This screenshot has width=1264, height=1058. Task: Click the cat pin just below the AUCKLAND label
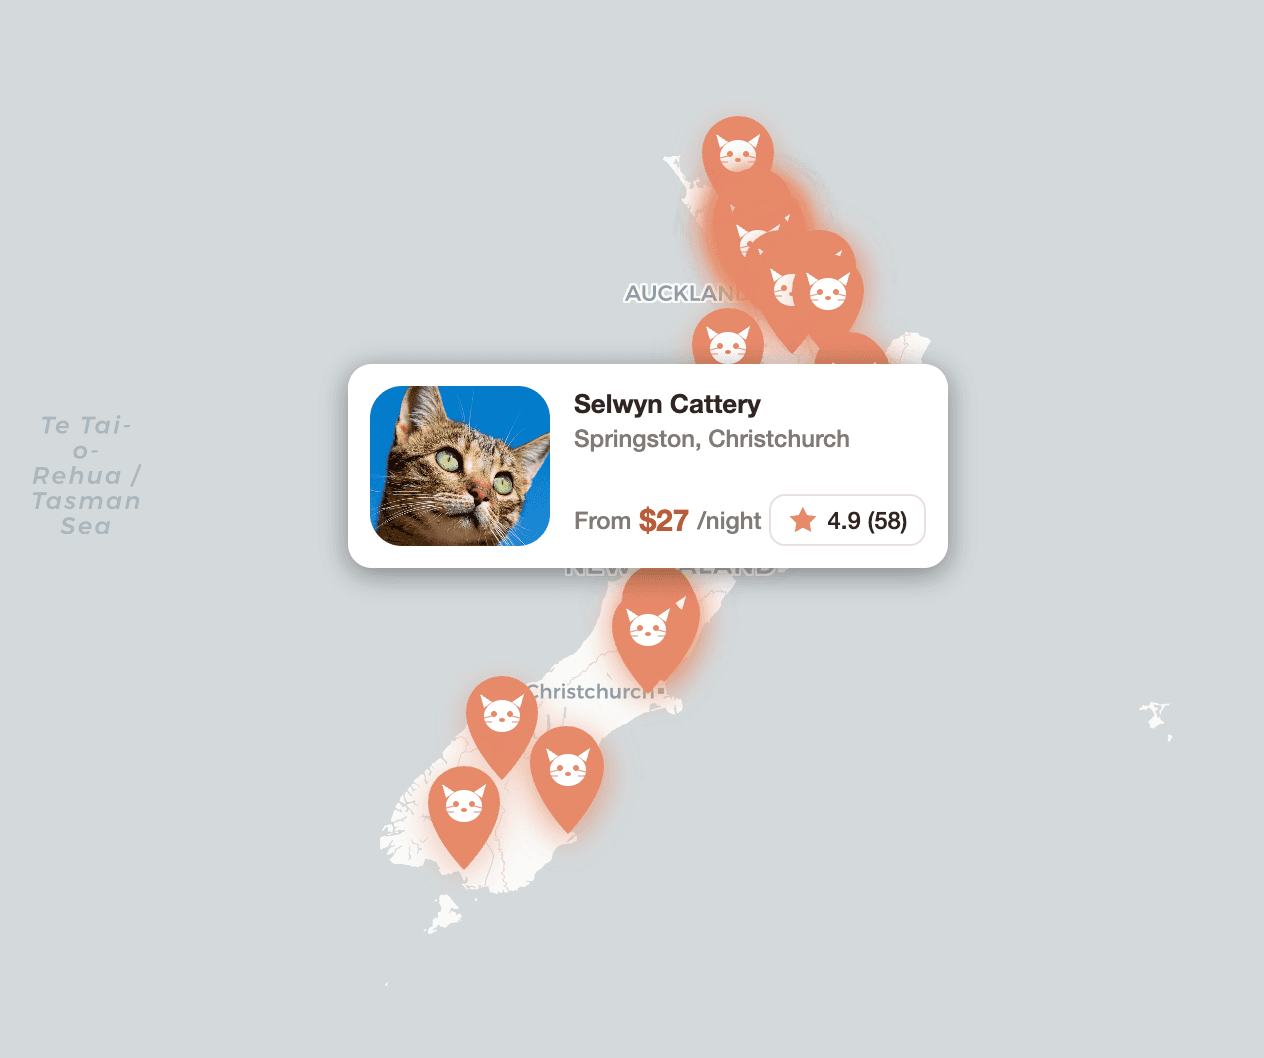tap(728, 343)
